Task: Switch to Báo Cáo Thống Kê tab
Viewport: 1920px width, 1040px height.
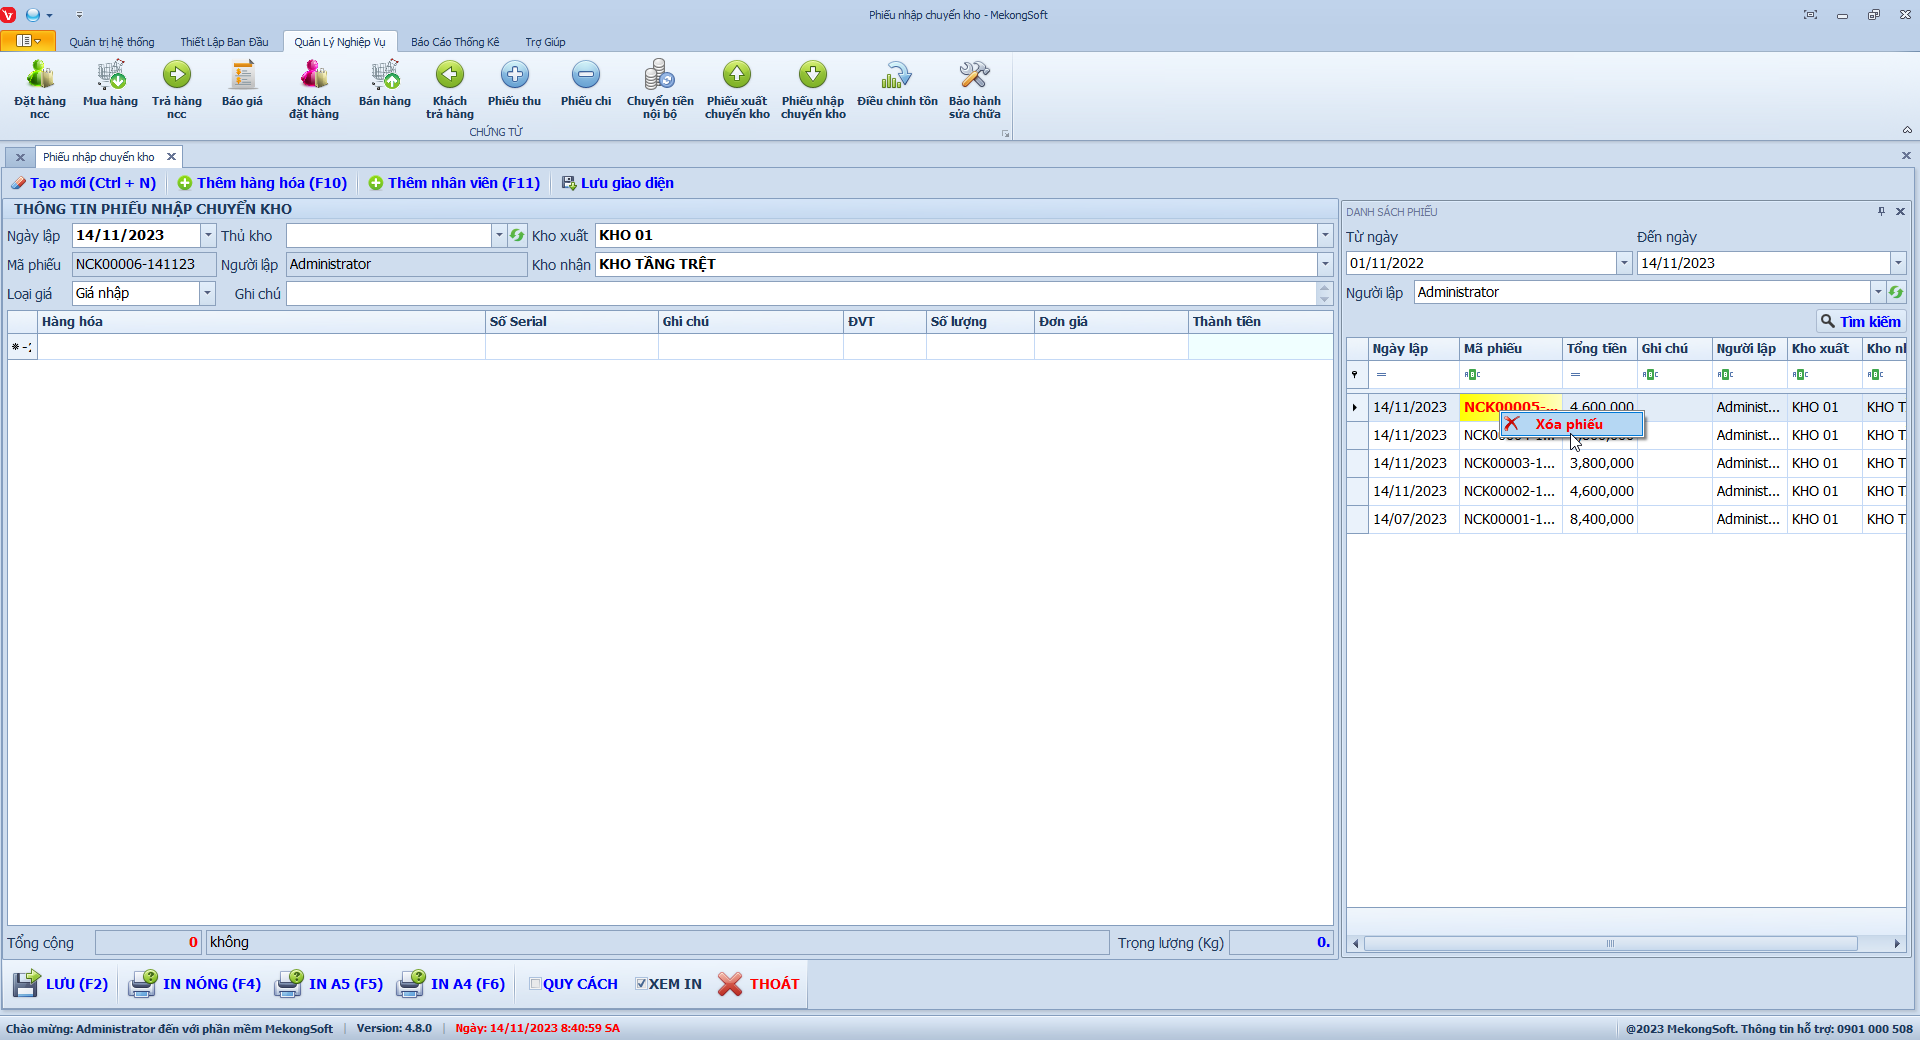Action: (x=455, y=42)
